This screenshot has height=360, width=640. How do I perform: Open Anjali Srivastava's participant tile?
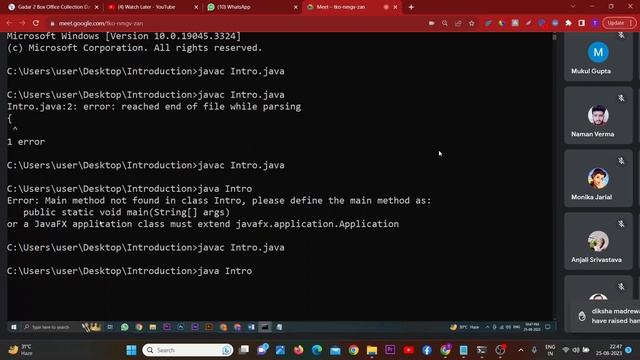pos(598,241)
